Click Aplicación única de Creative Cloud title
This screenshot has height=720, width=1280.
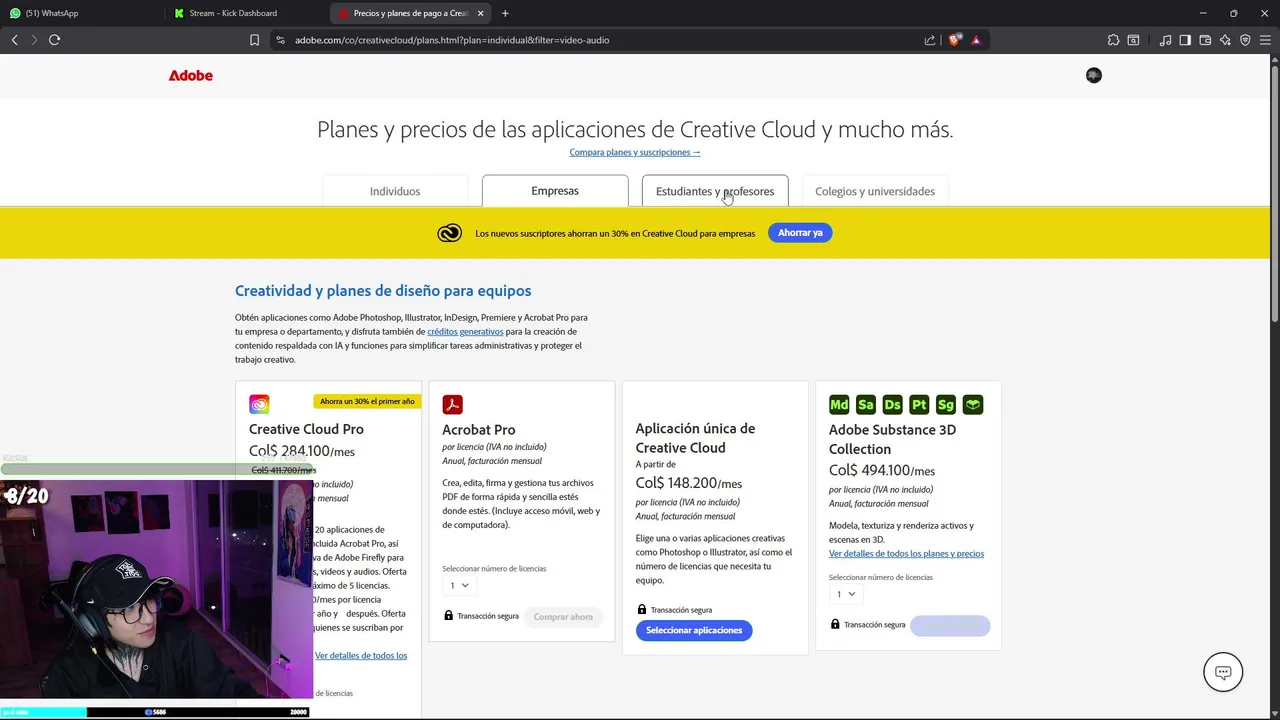tap(696, 438)
